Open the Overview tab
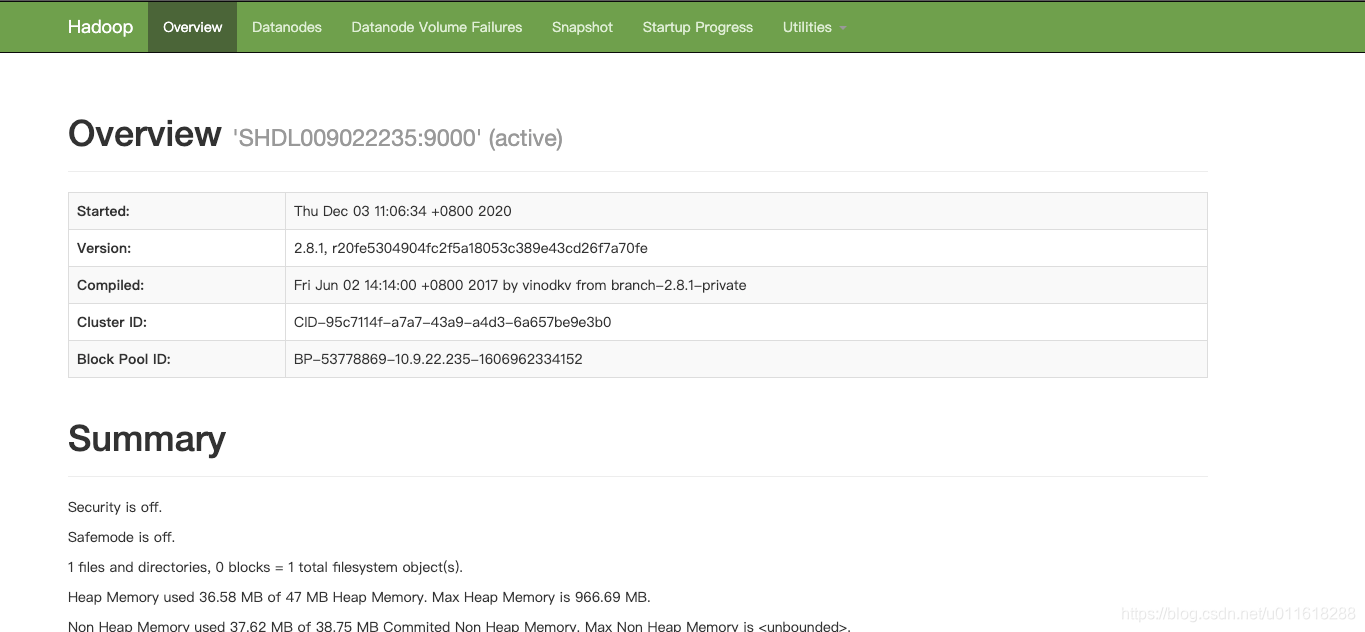The width and height of the screenshot is (1365, 632). (192, 27)
